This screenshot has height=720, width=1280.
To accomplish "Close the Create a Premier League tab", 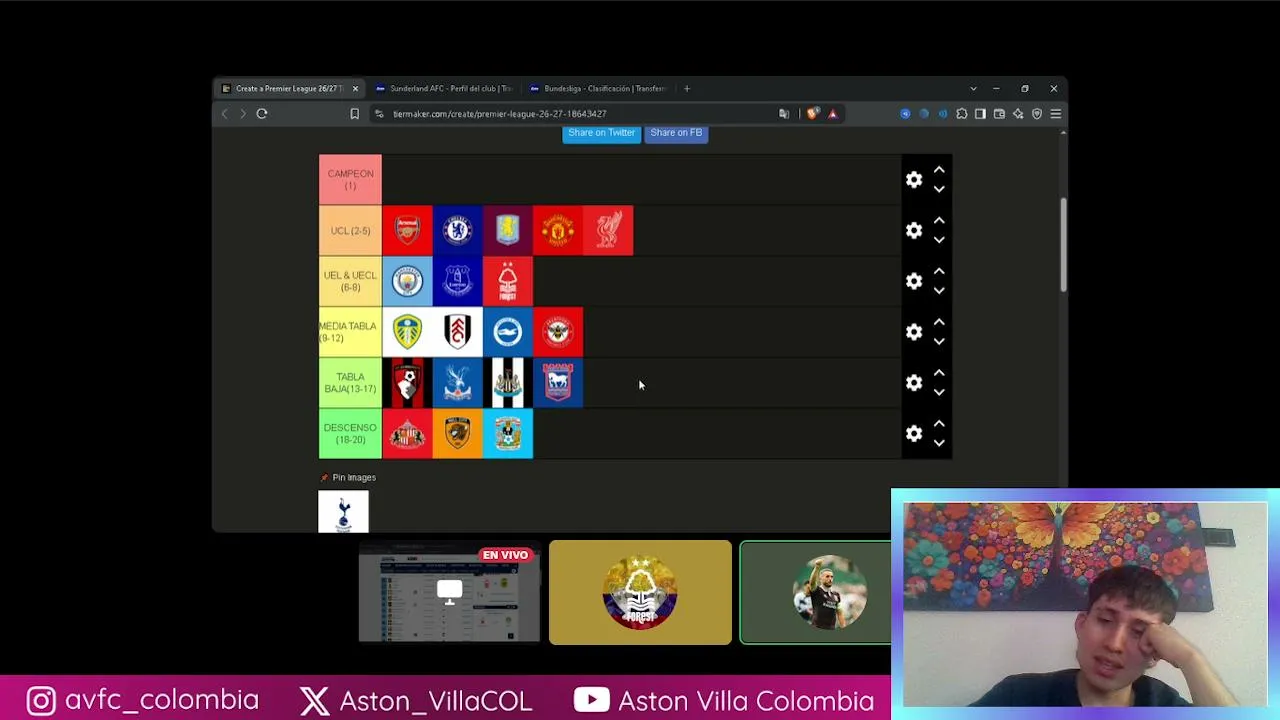I will (x=355, y=89).
